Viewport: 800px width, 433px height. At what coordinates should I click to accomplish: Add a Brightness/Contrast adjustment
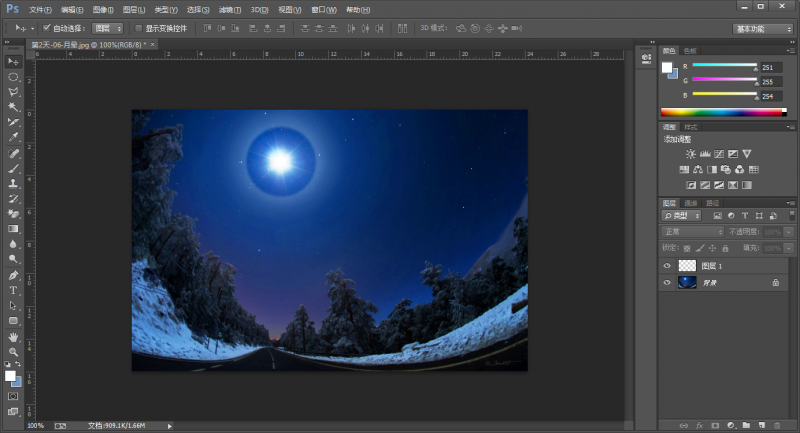691,154
